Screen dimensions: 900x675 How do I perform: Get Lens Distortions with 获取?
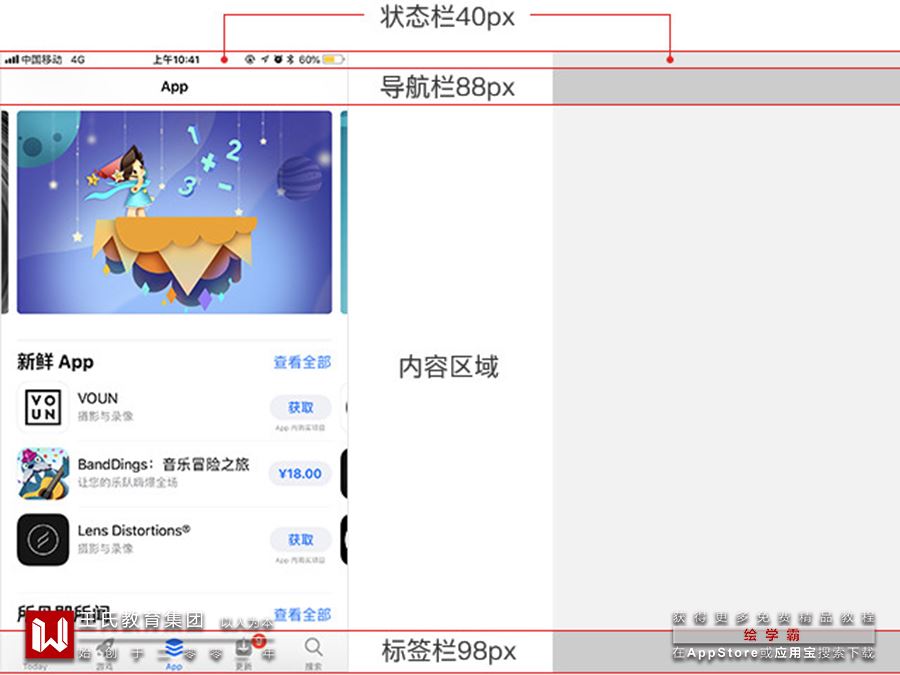pos(300,540)
